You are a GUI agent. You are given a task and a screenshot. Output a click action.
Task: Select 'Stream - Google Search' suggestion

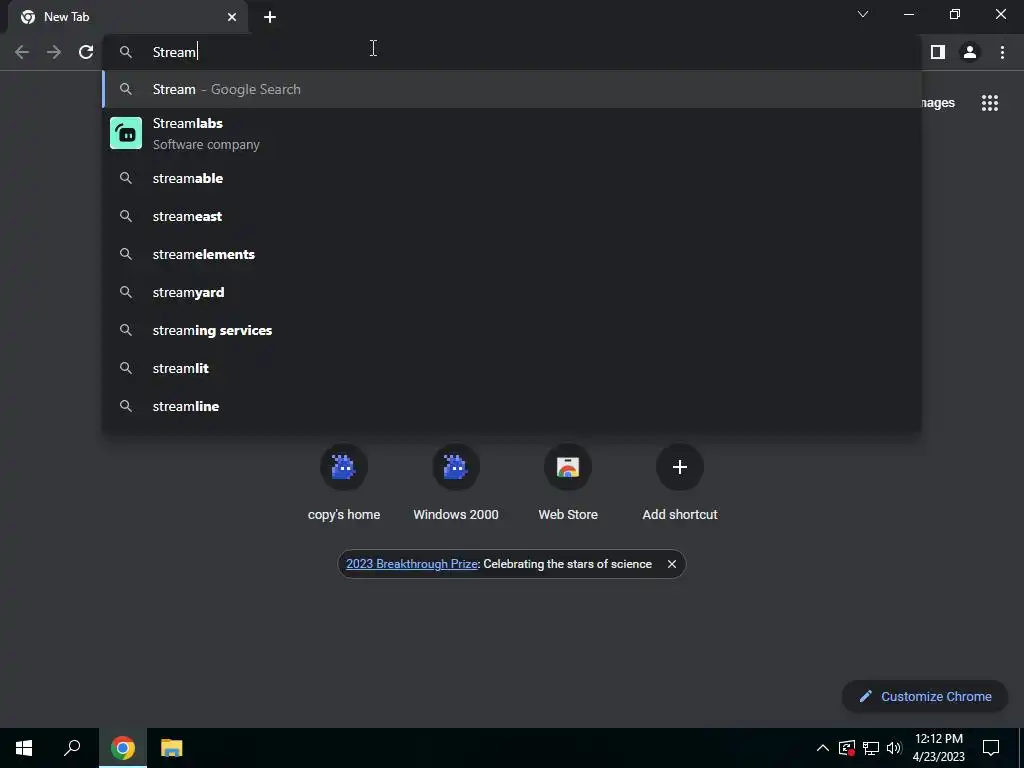513,89
